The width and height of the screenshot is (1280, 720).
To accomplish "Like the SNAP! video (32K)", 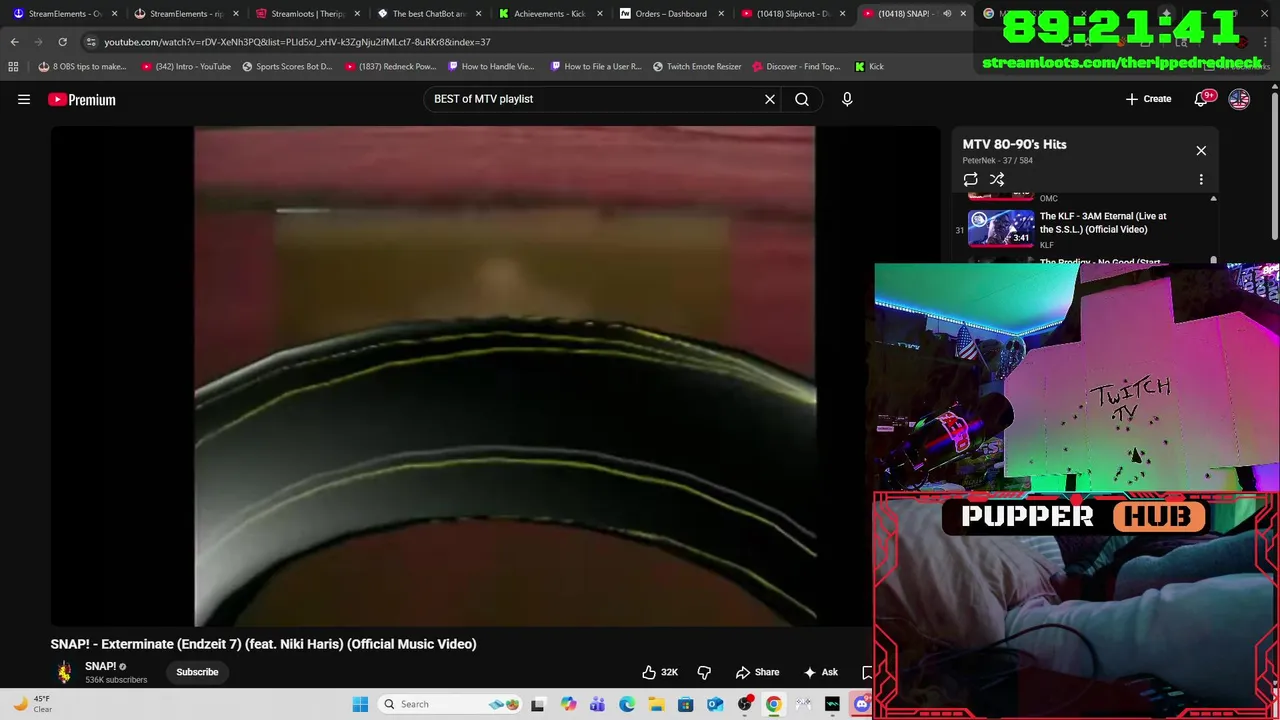I will pos(660,672).
